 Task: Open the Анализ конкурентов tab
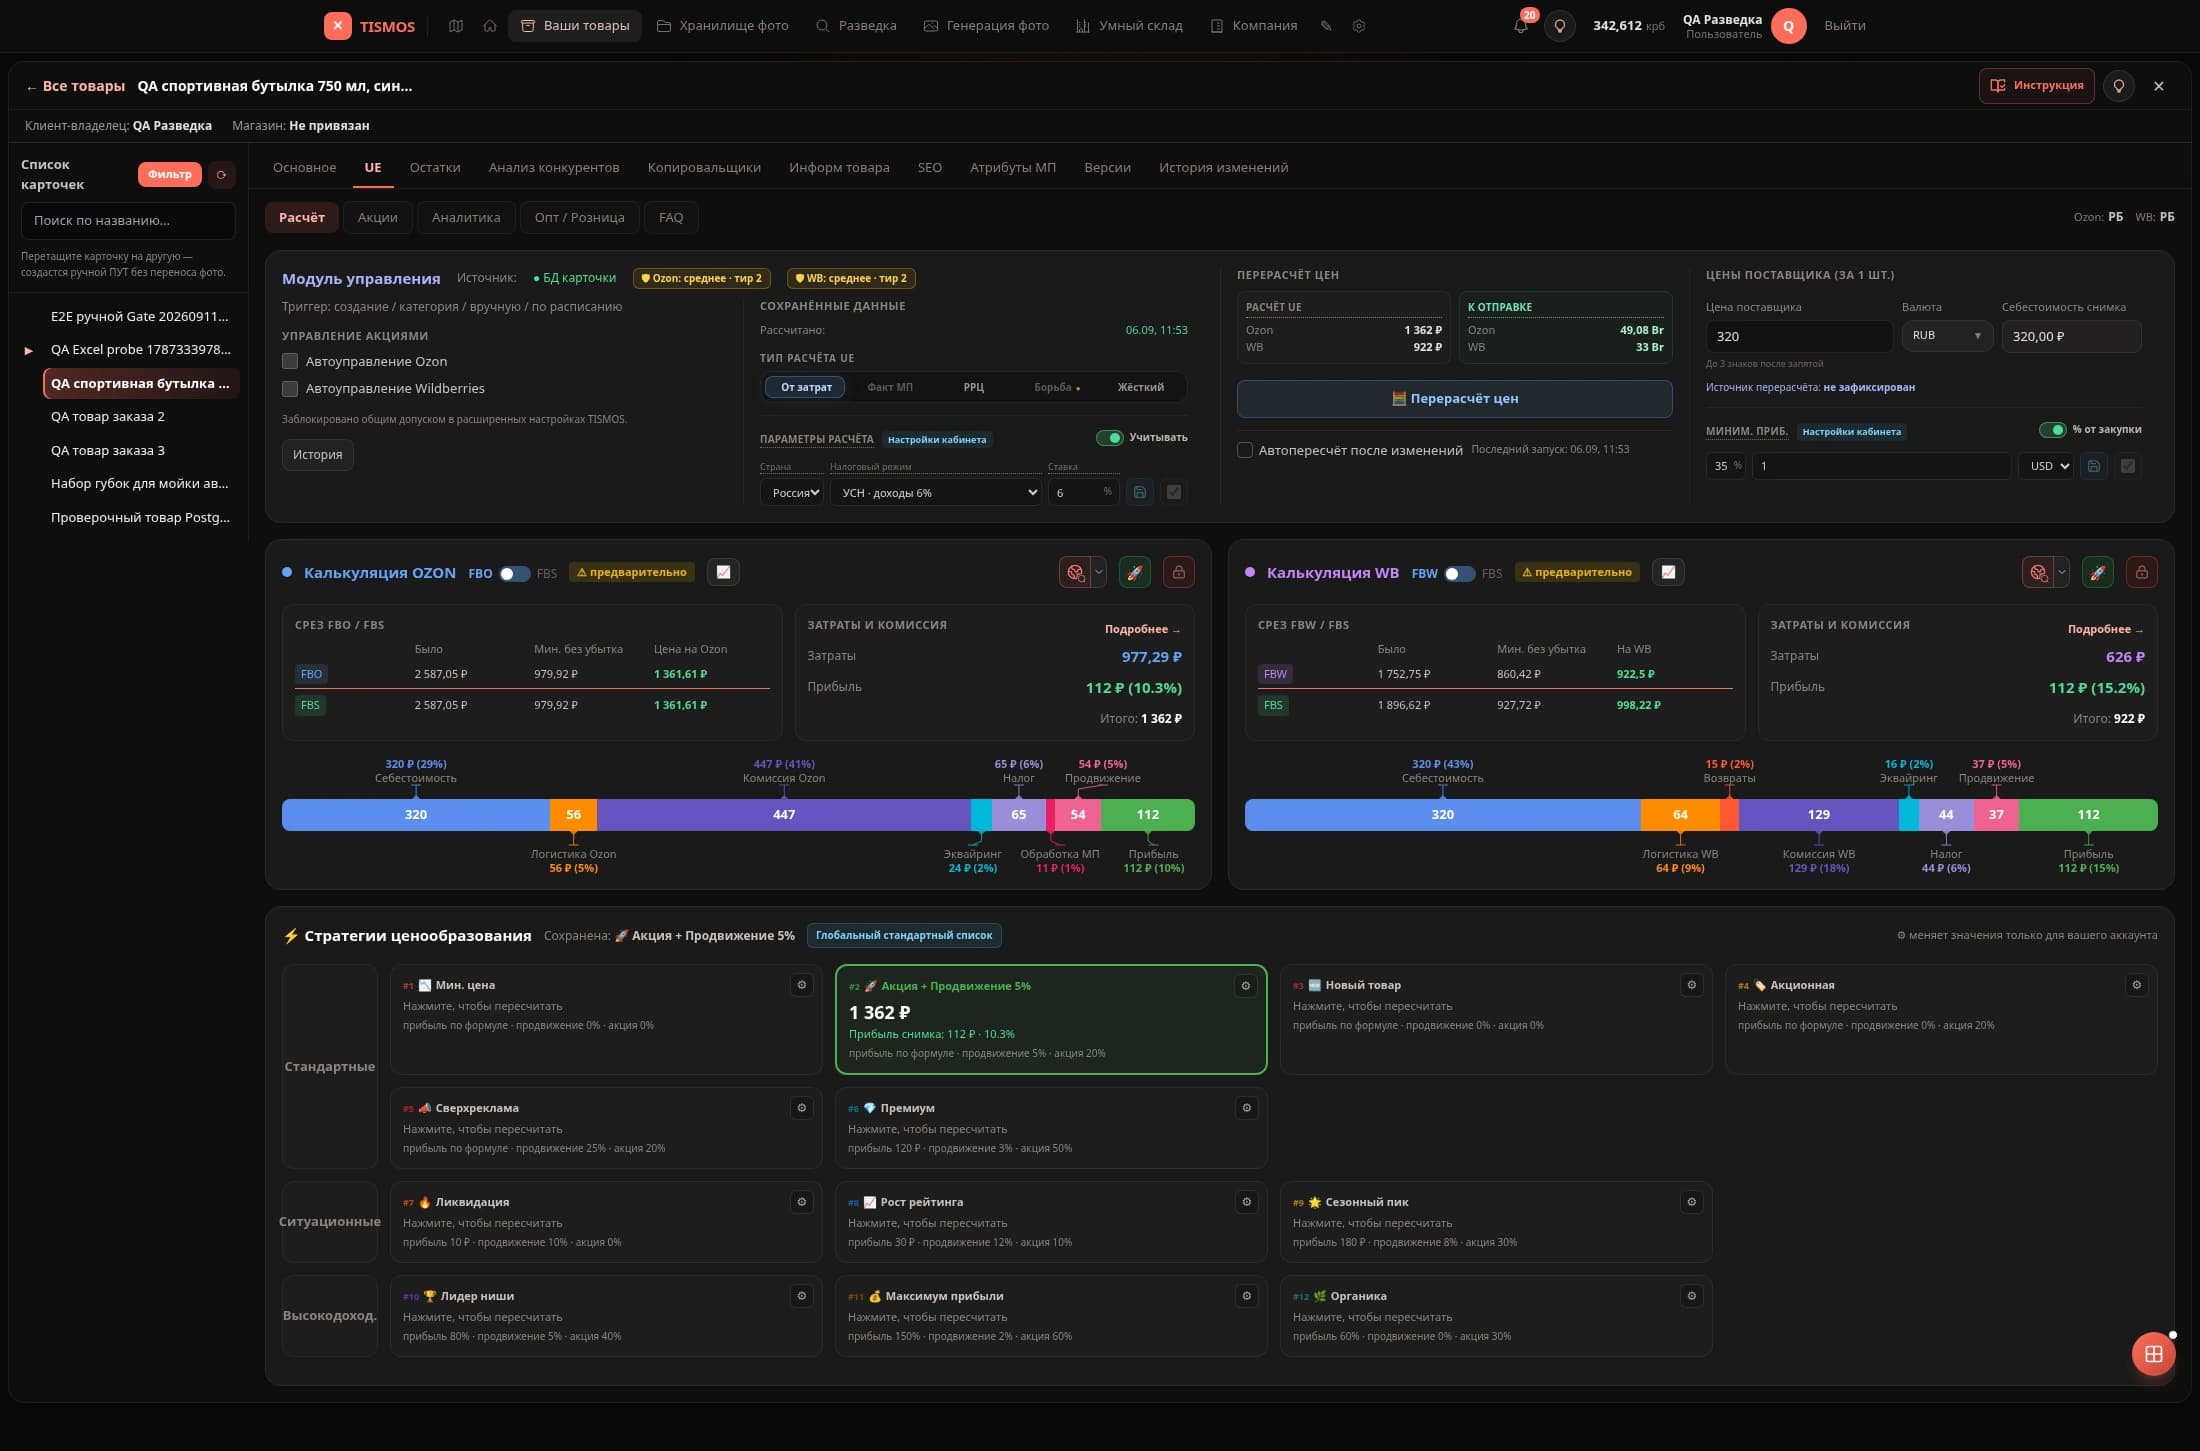554,167
